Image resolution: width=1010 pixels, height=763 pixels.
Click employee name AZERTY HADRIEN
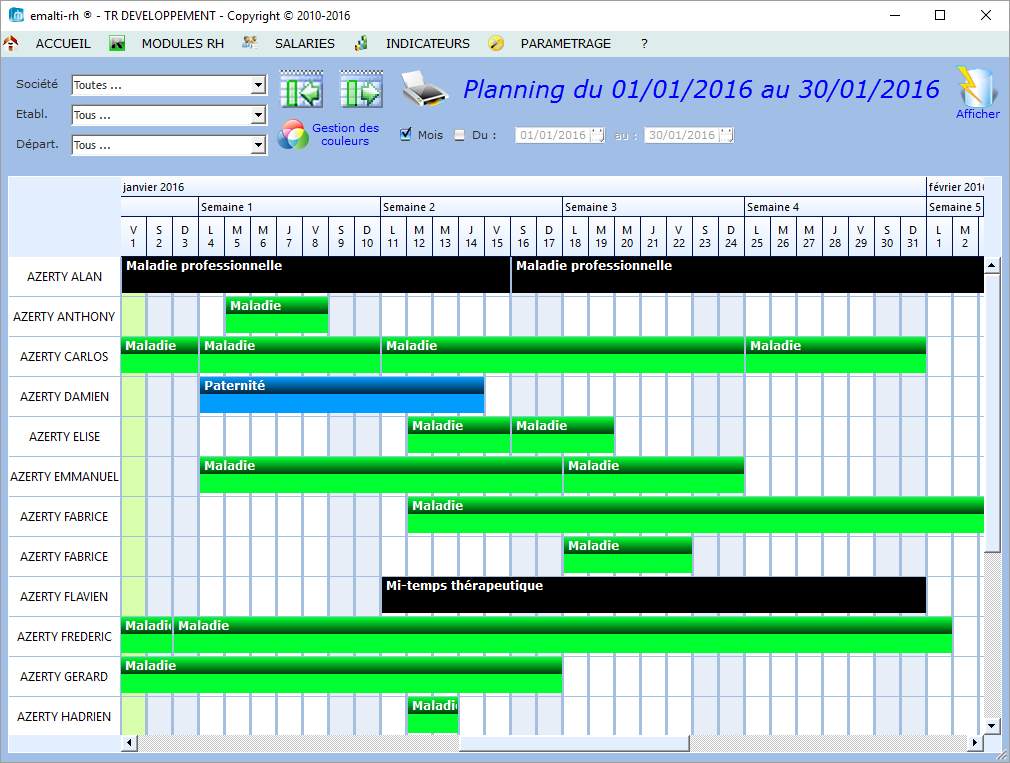tap(64, 717)
